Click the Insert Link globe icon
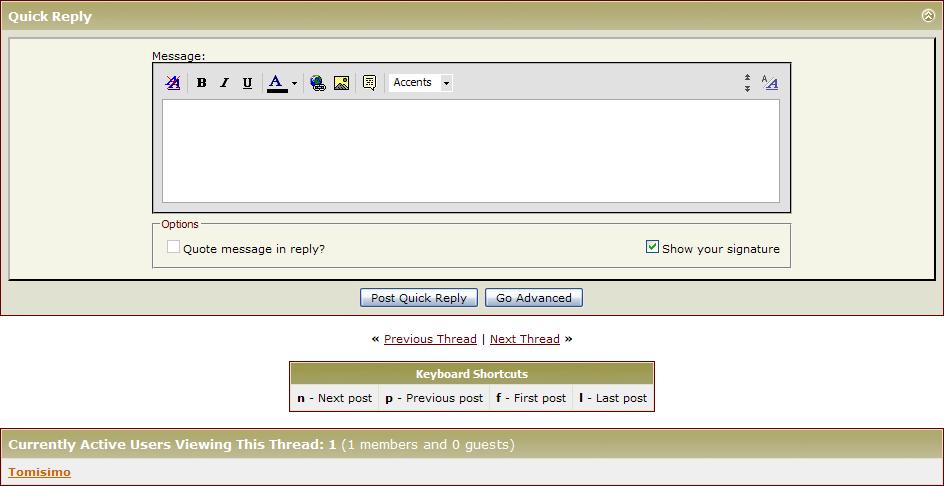Screen dimensions: 944x486 click(318, 83)
